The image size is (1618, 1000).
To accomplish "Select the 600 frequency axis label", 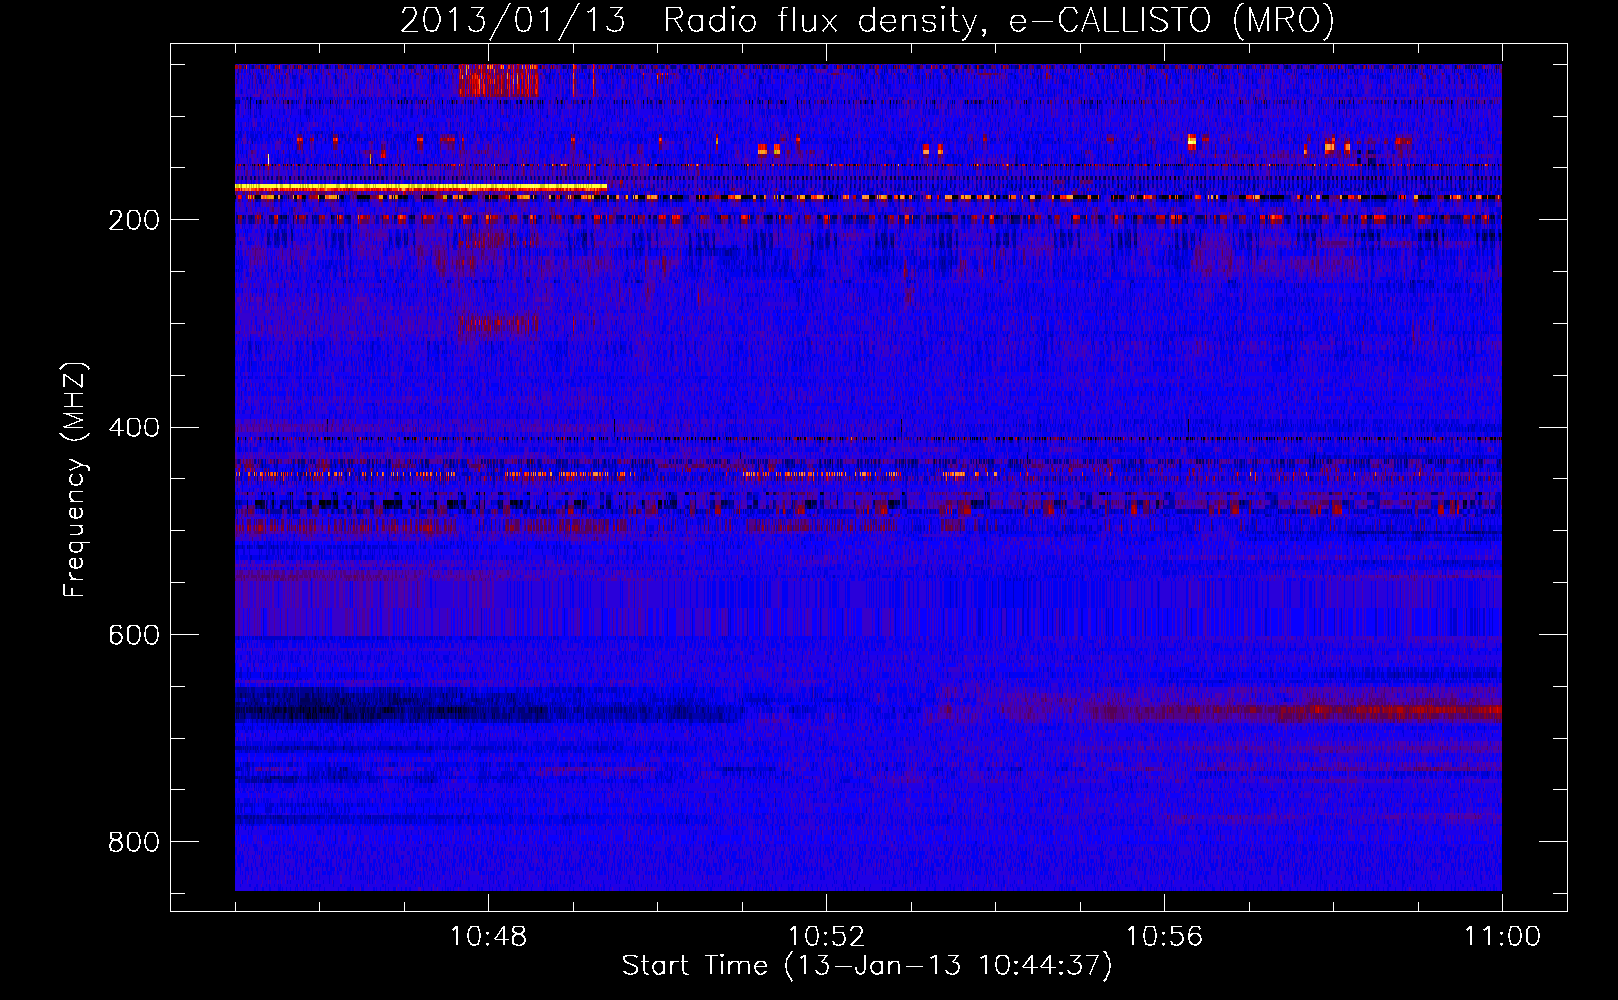I will 133,635.
